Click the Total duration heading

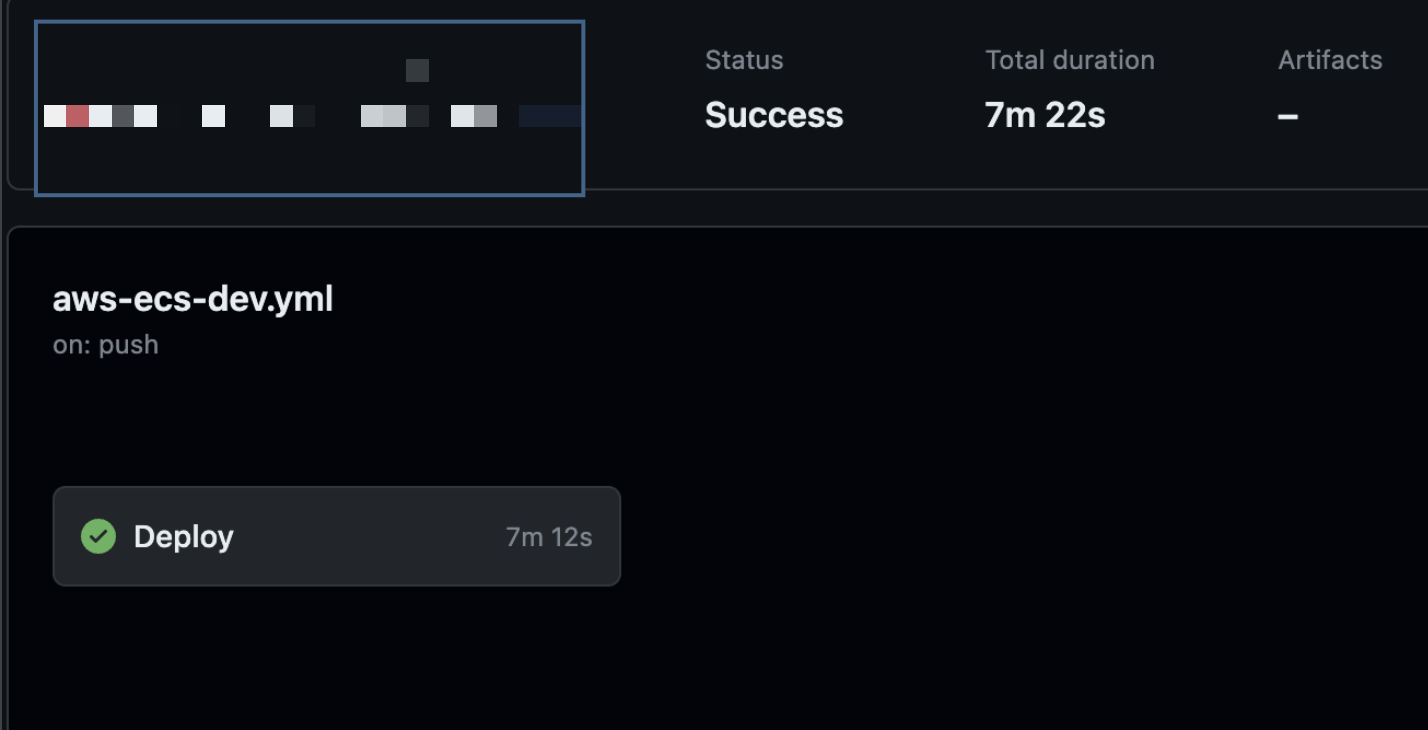pos(1069,60)
